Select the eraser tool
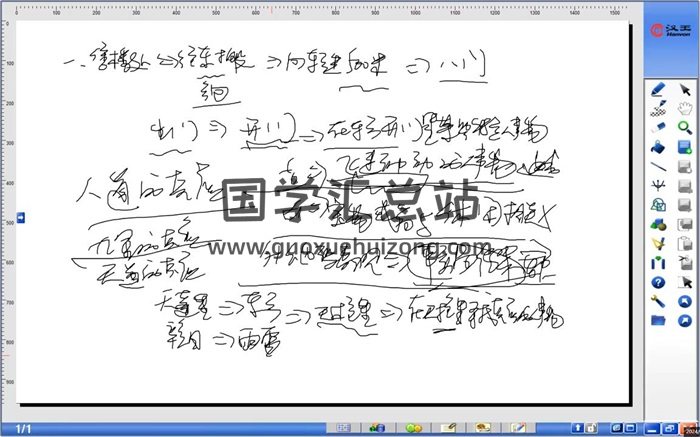700x437 pixels. click(x=658, y=128)
